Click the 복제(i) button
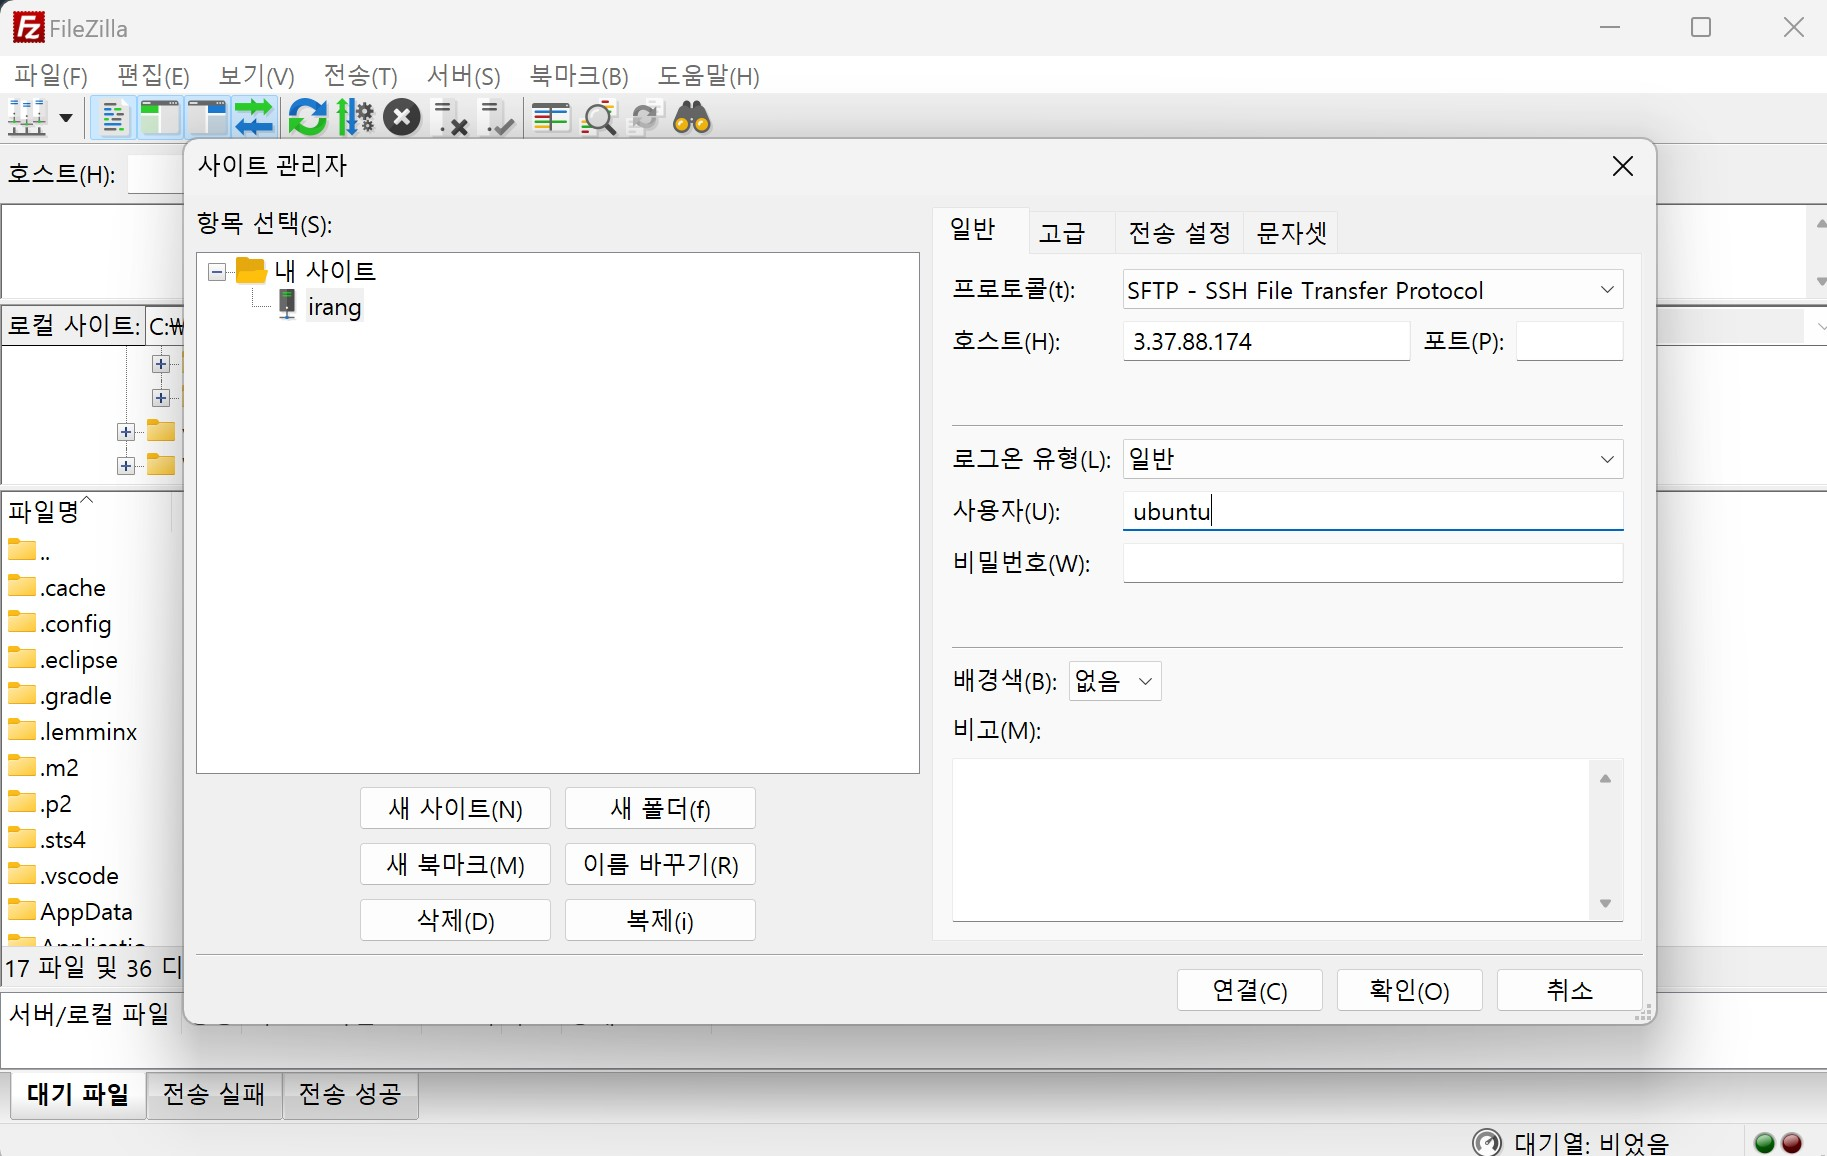This screenshot has width=1827, height=1156. [660, 920]
